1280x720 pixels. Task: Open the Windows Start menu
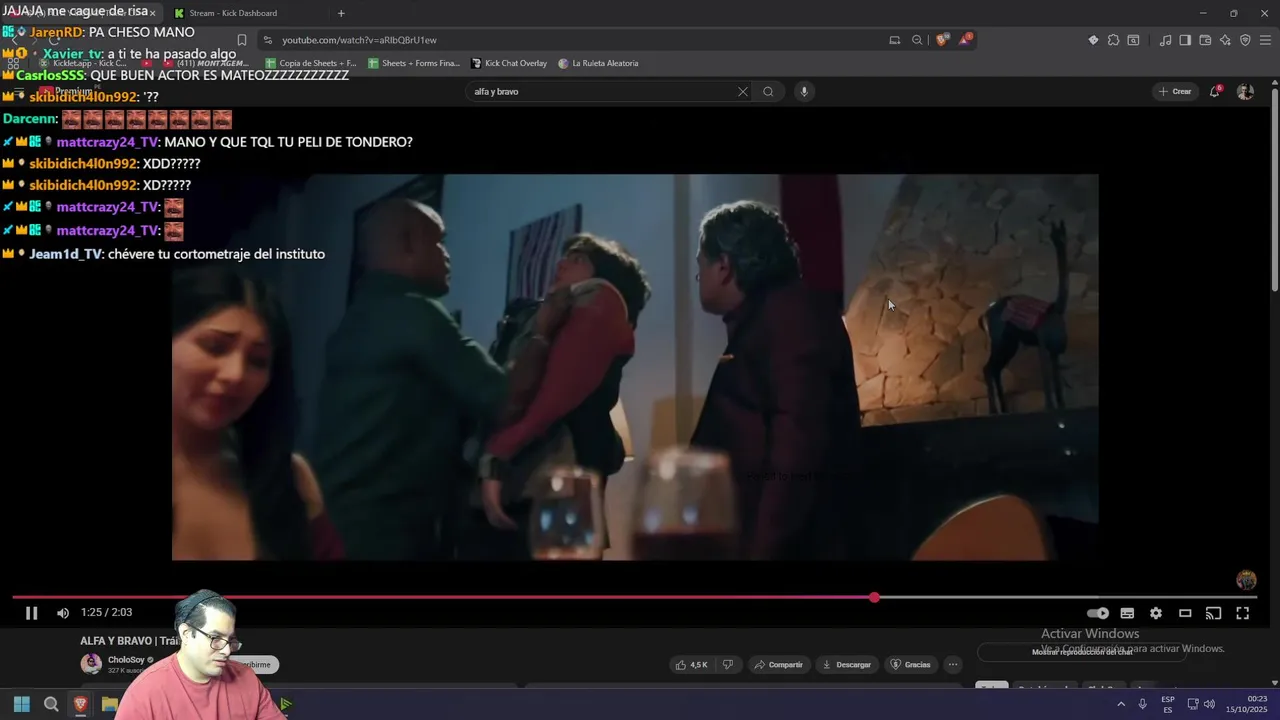pos(21,704)
